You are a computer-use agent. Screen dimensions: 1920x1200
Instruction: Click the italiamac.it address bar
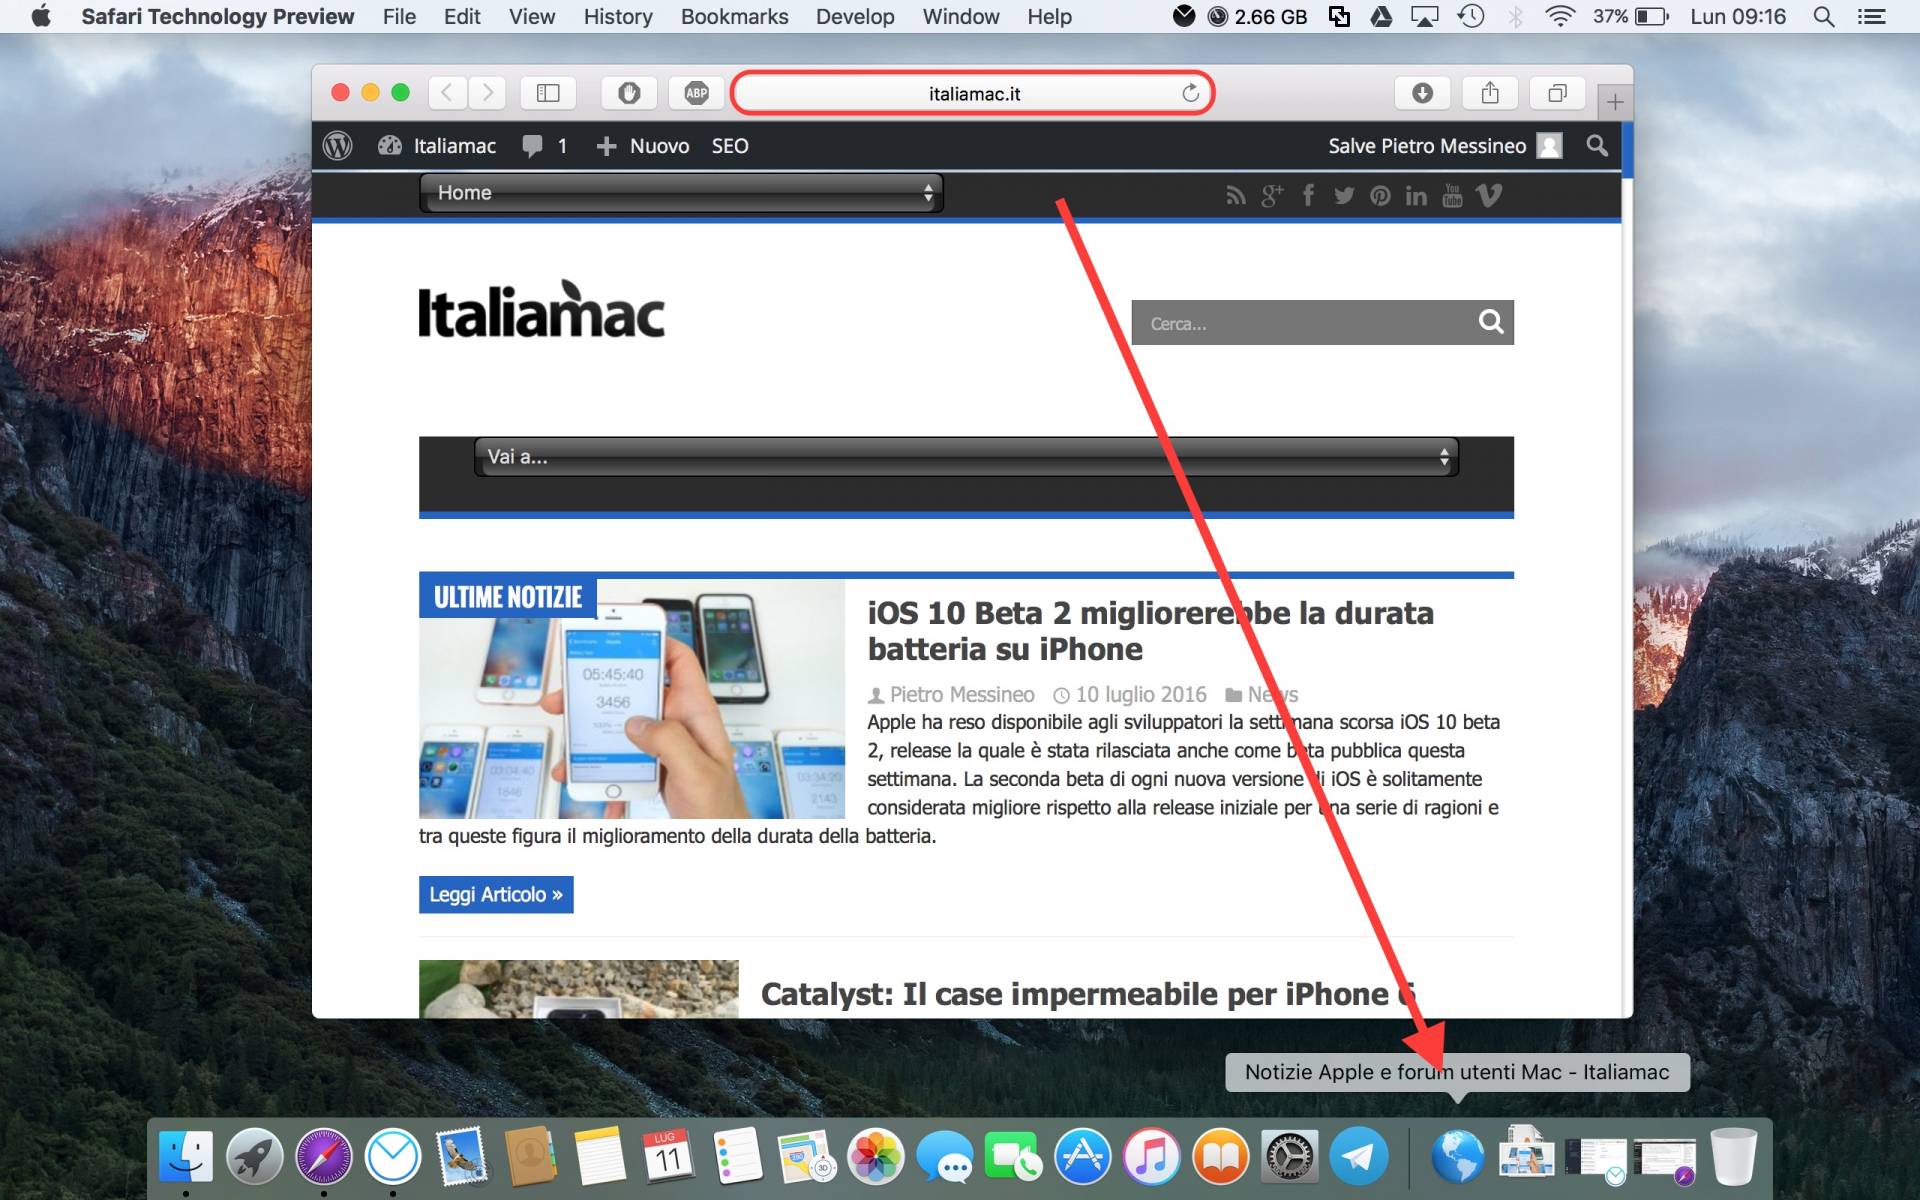click(x=973, y=93)
